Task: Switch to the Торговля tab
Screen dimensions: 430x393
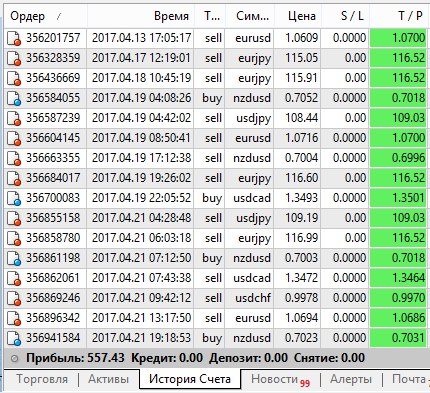Action: [x=42, y=379]
